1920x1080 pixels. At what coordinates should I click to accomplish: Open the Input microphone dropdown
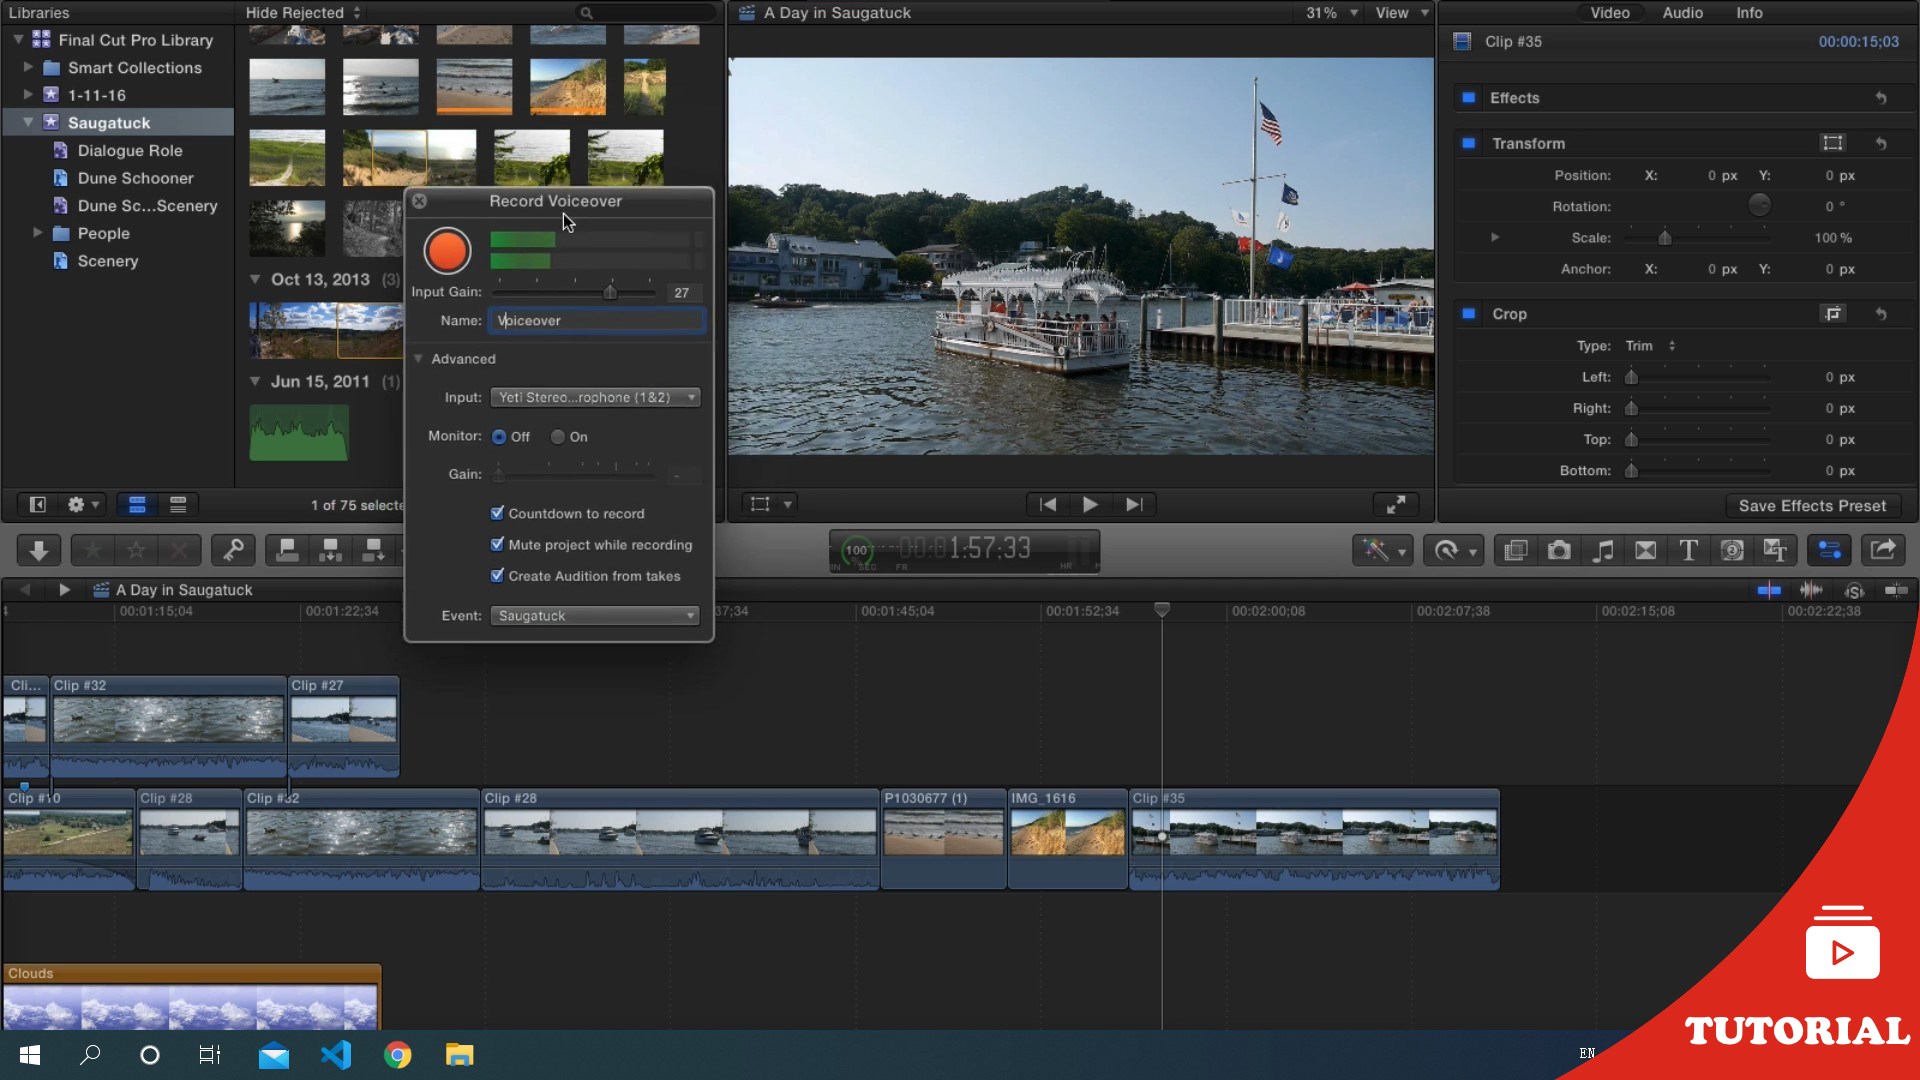pyautogui.click(x=595, y=397)
